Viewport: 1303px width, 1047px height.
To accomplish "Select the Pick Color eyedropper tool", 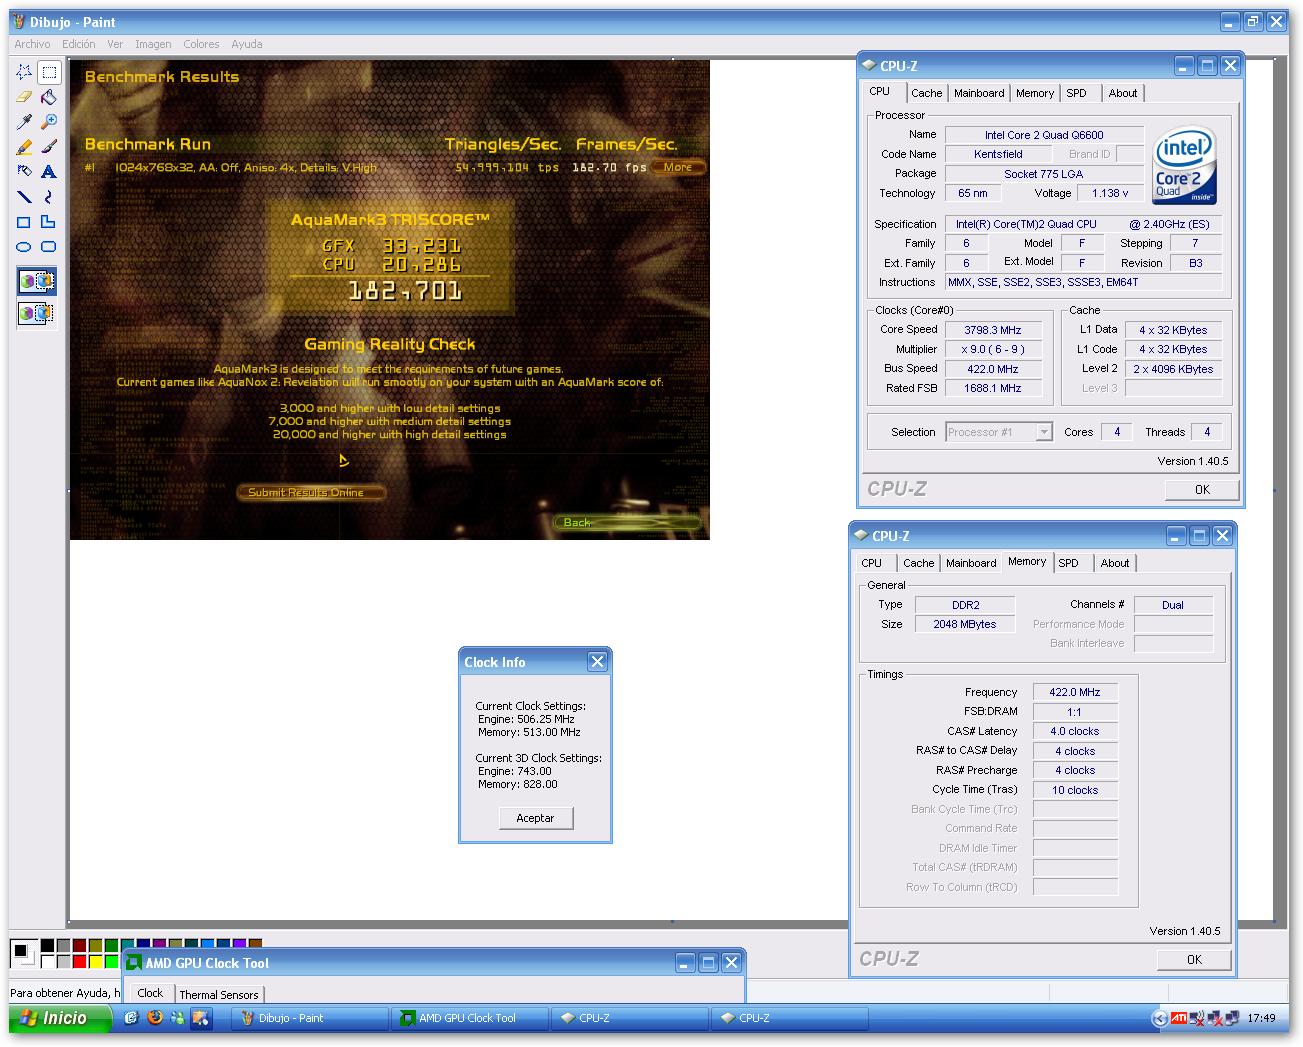I will point(24,122).
